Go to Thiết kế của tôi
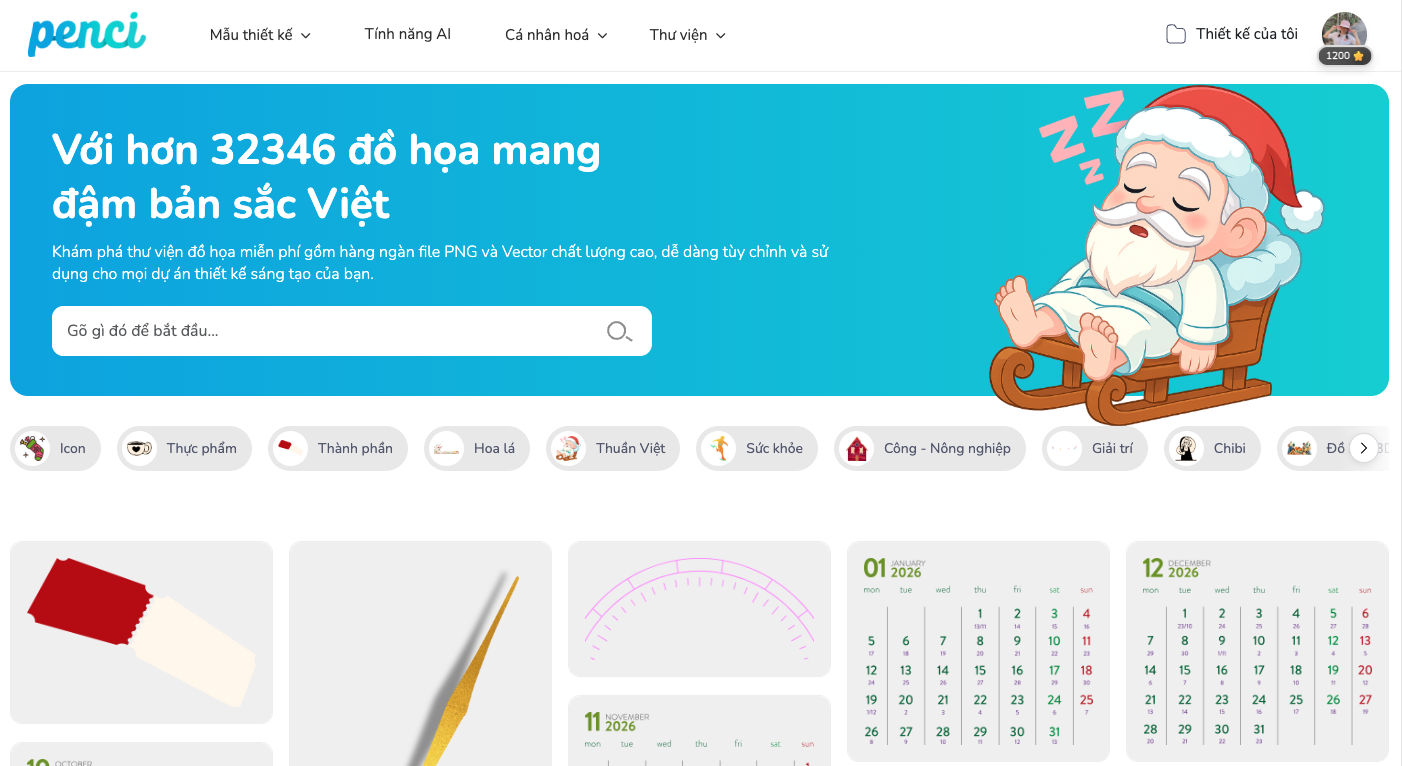Screen dimensions: 1402x766 click(x=1232, y=34)
